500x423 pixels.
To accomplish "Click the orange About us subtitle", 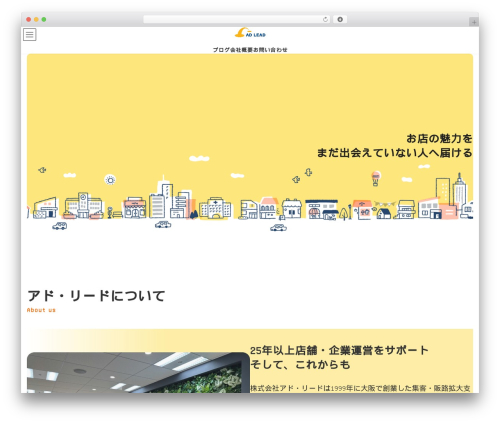I will 41,310.
